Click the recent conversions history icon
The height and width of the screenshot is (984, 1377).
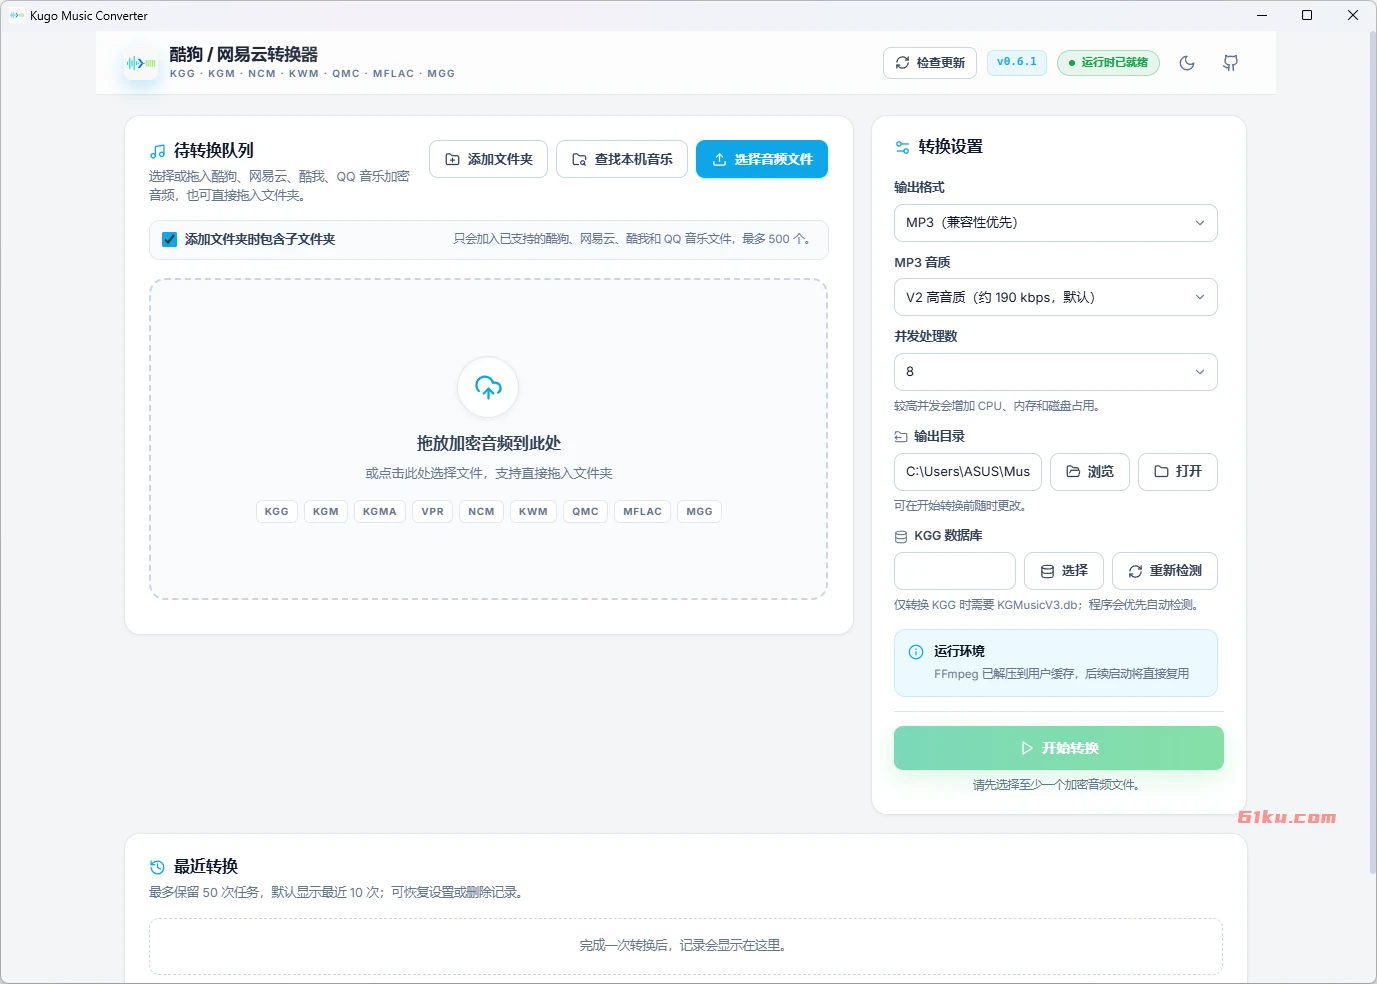click(x=157, y=867)
